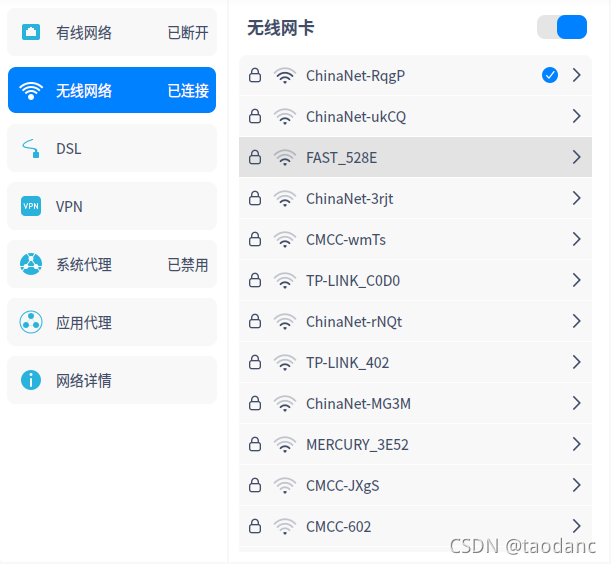Click the lock icon for ChinaNet-MG3M
This screenshot has width=611, height=564.
(255, 403)
